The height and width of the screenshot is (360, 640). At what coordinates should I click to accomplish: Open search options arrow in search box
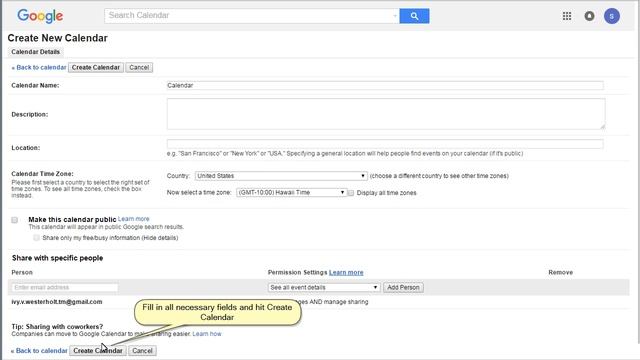[x=395, y=16]
